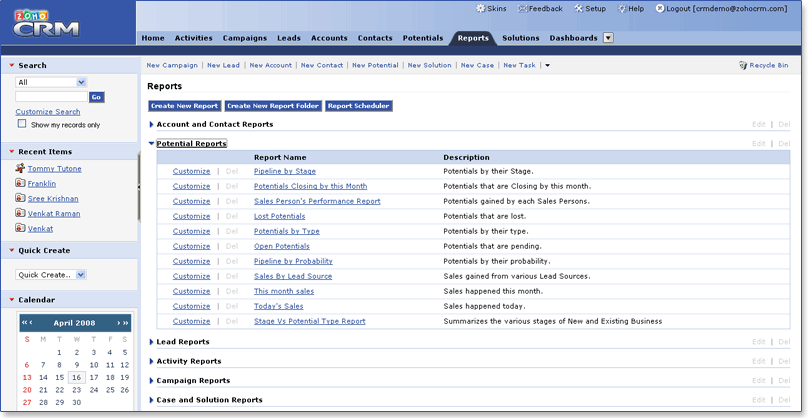Switch to the Campaigns tab
Image resolution: width=808 pixels, height=418 pixels.
245,38
